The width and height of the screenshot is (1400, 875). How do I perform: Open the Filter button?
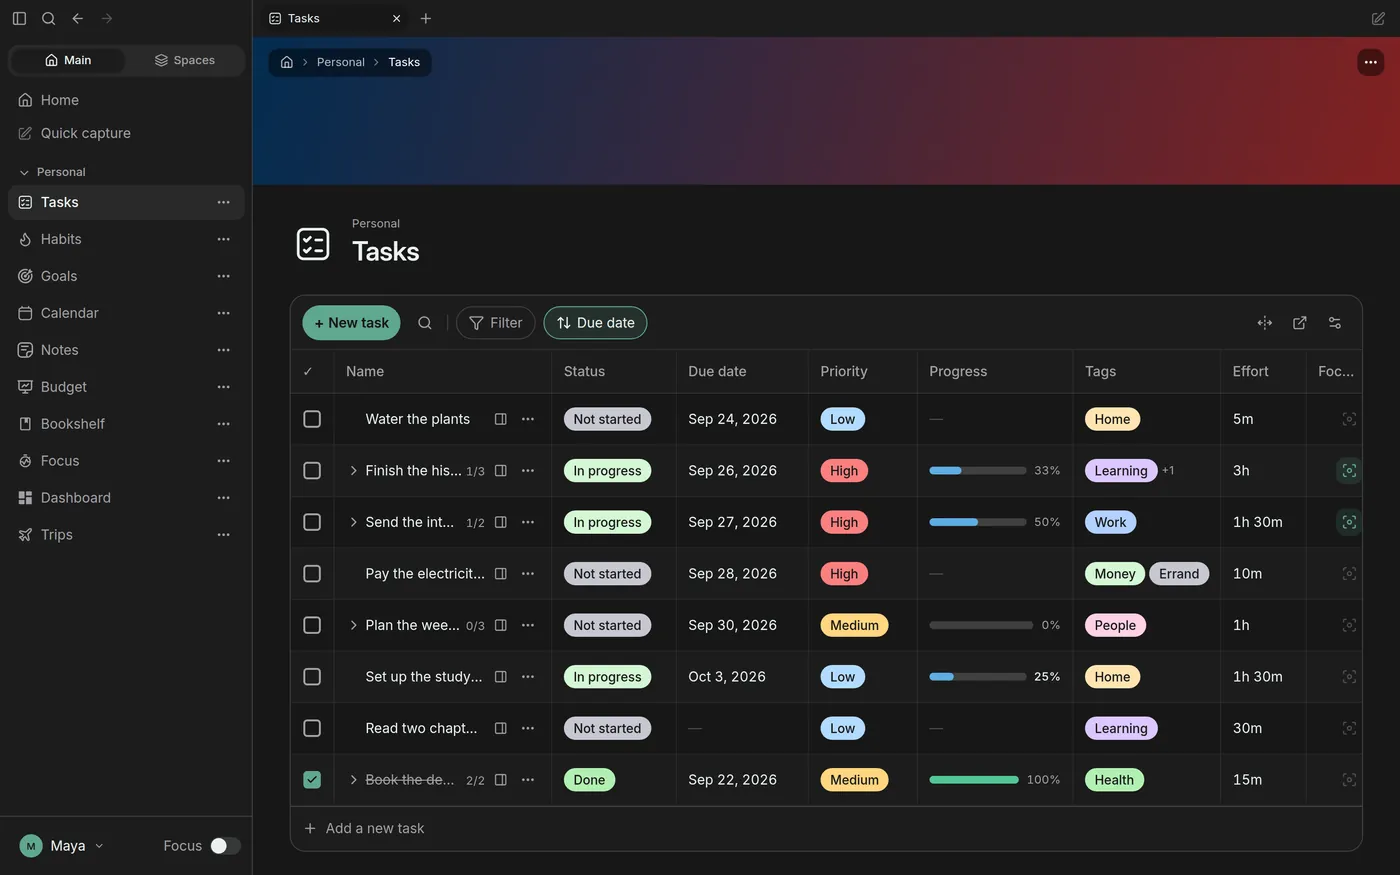496,323
